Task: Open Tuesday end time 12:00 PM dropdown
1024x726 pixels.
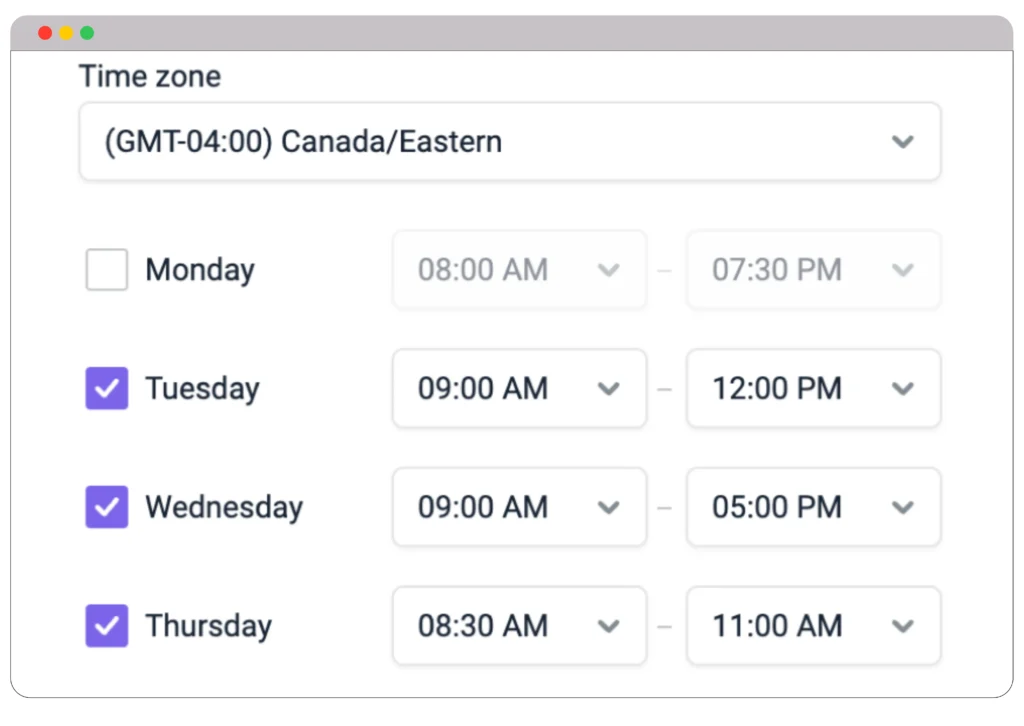Action: click(813, 388)
